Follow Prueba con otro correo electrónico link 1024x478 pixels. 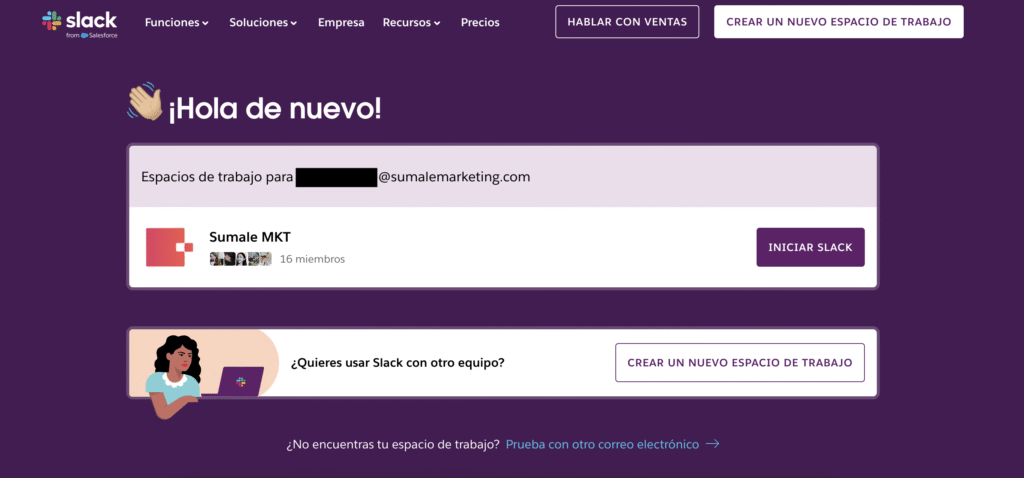click(602, 445)
